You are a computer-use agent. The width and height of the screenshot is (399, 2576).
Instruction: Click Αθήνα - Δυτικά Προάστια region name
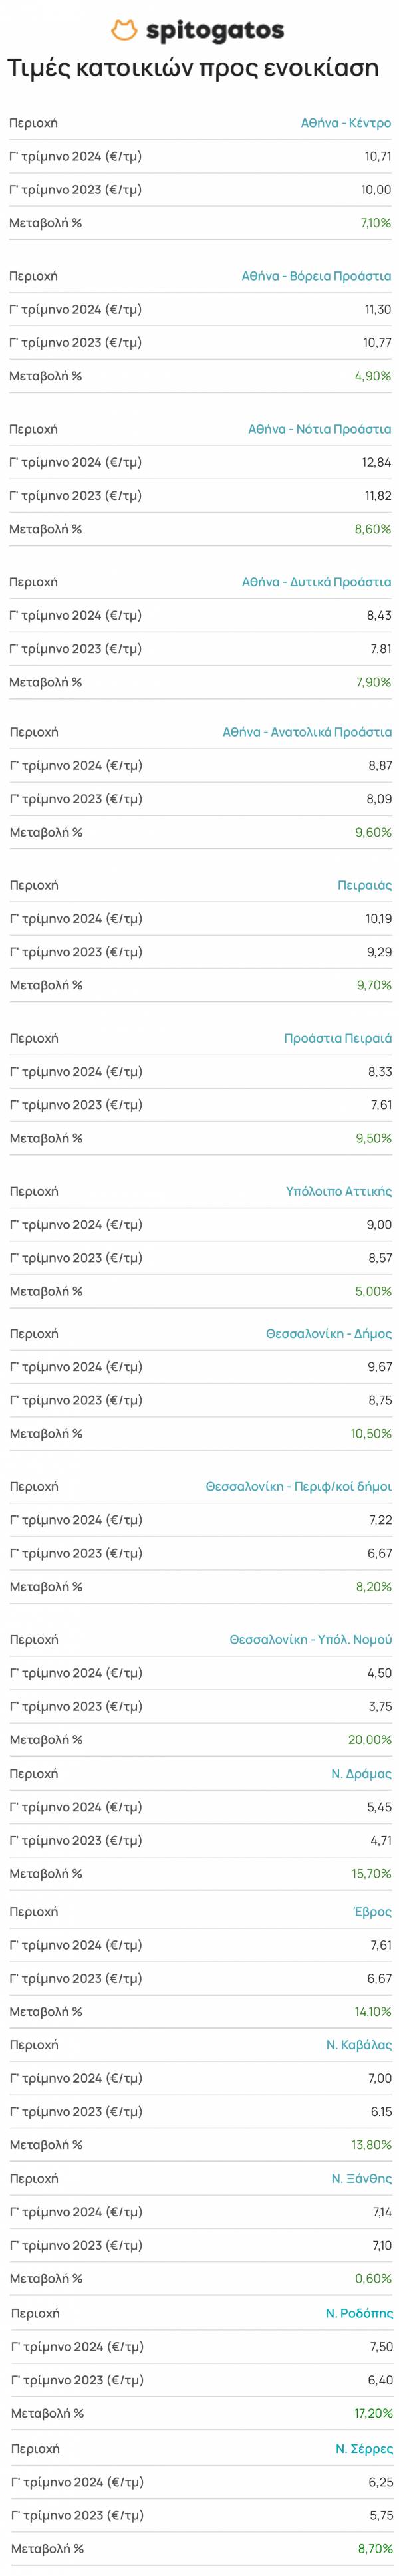[x=316, y=582]
